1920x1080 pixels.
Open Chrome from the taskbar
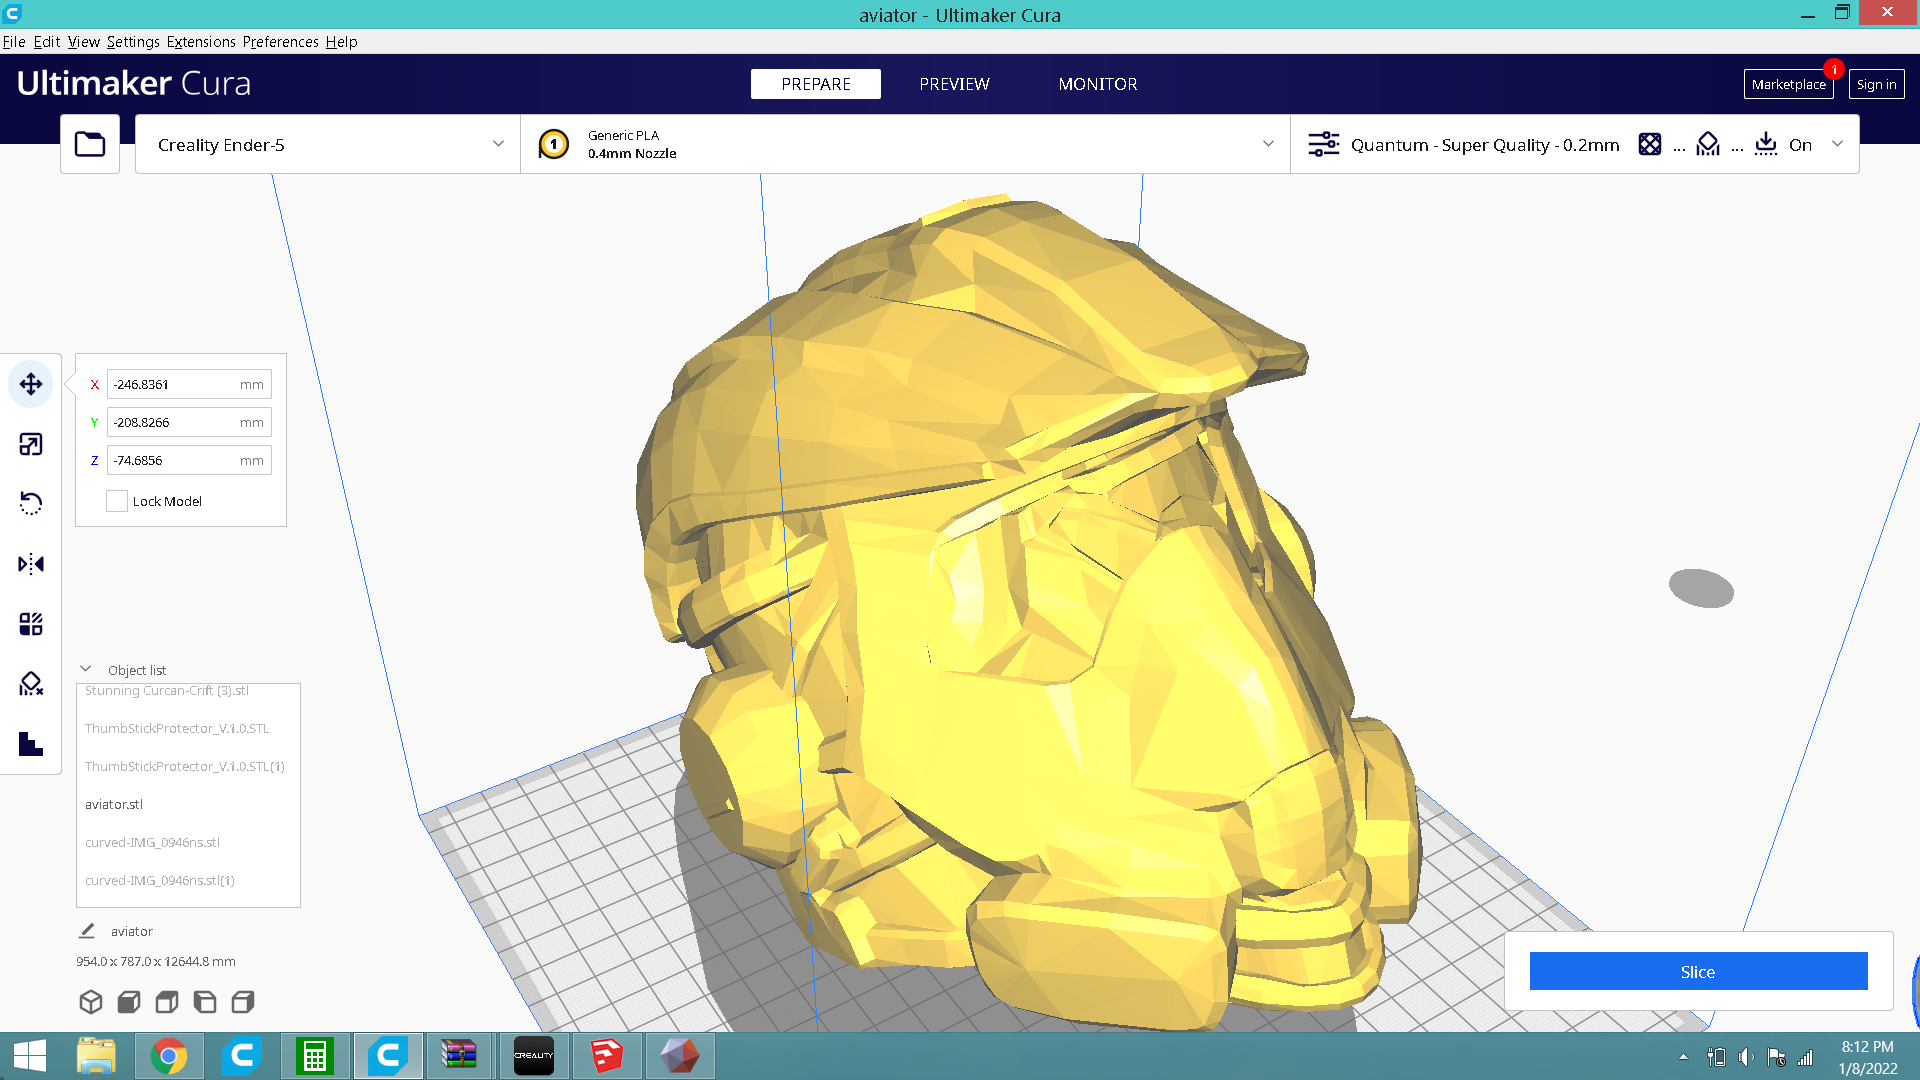[x=169, y=1056]
